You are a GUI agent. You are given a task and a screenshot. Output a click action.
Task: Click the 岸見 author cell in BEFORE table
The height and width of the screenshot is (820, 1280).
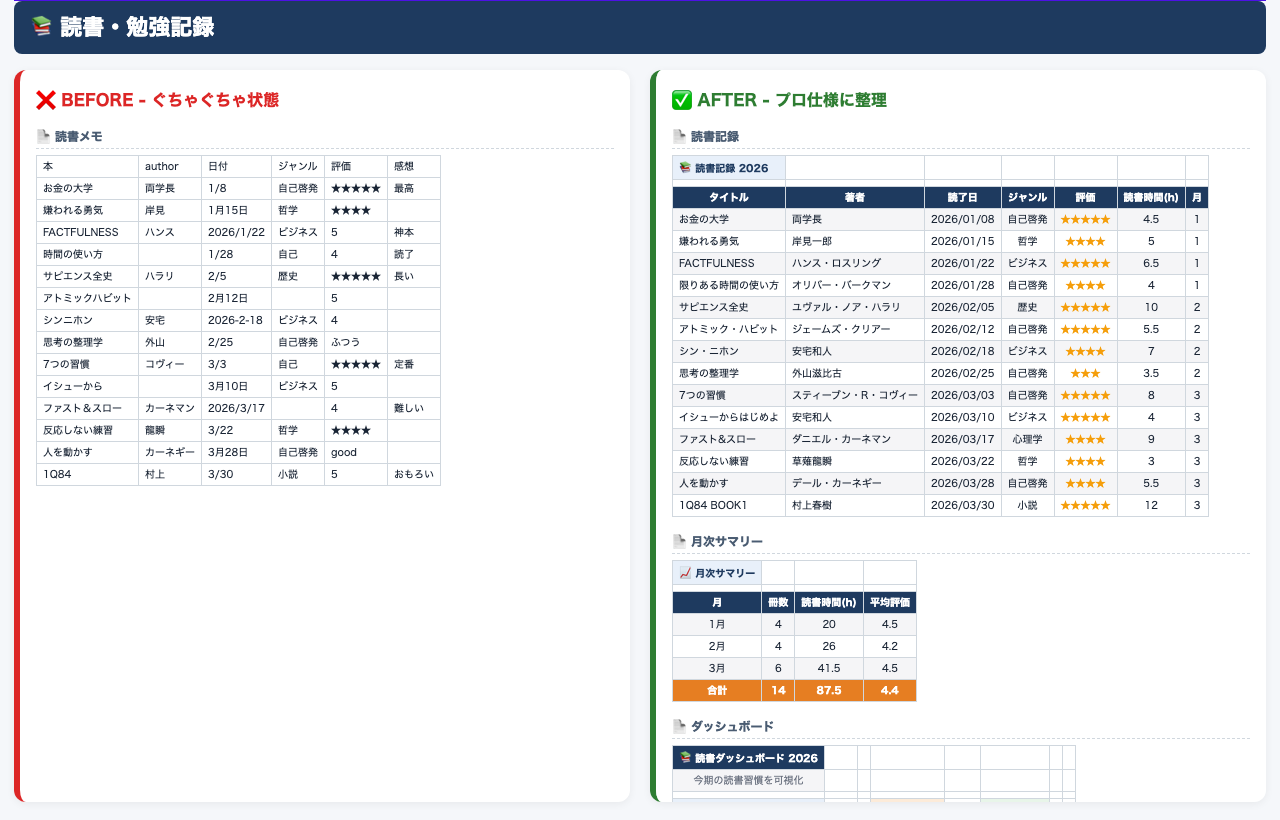(170, 210)
